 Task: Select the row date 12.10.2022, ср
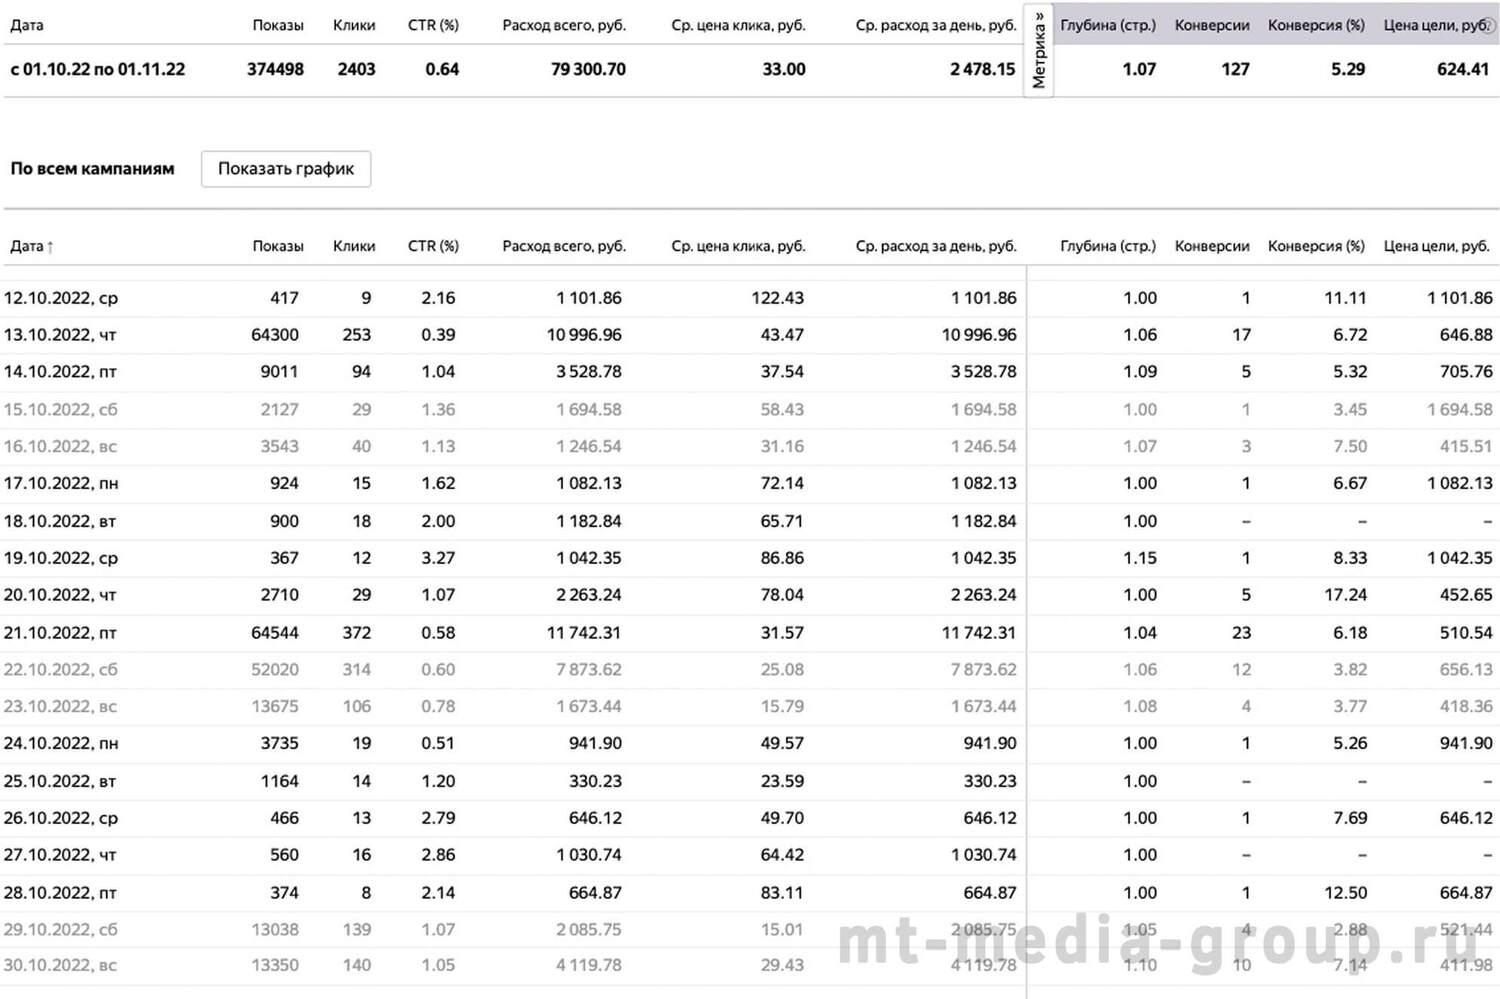pos(60,298)
